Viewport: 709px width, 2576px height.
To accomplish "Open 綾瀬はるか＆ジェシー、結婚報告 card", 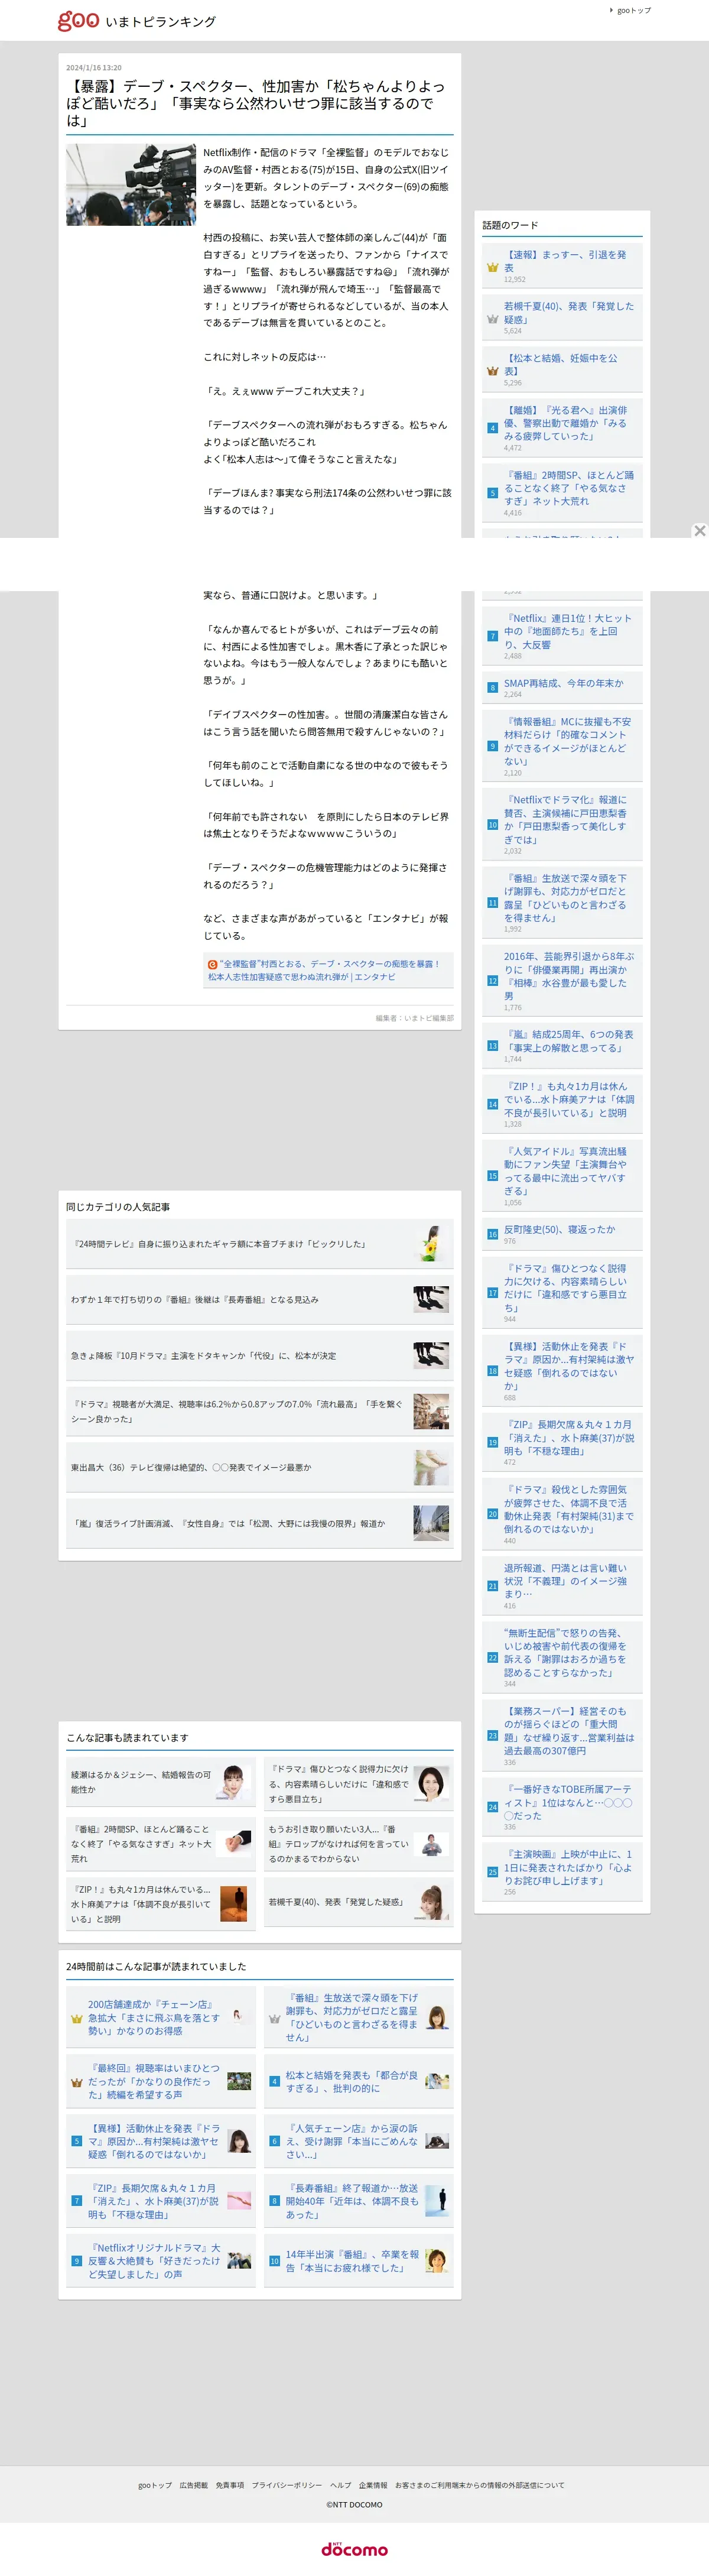I will tap(161, 1783).
